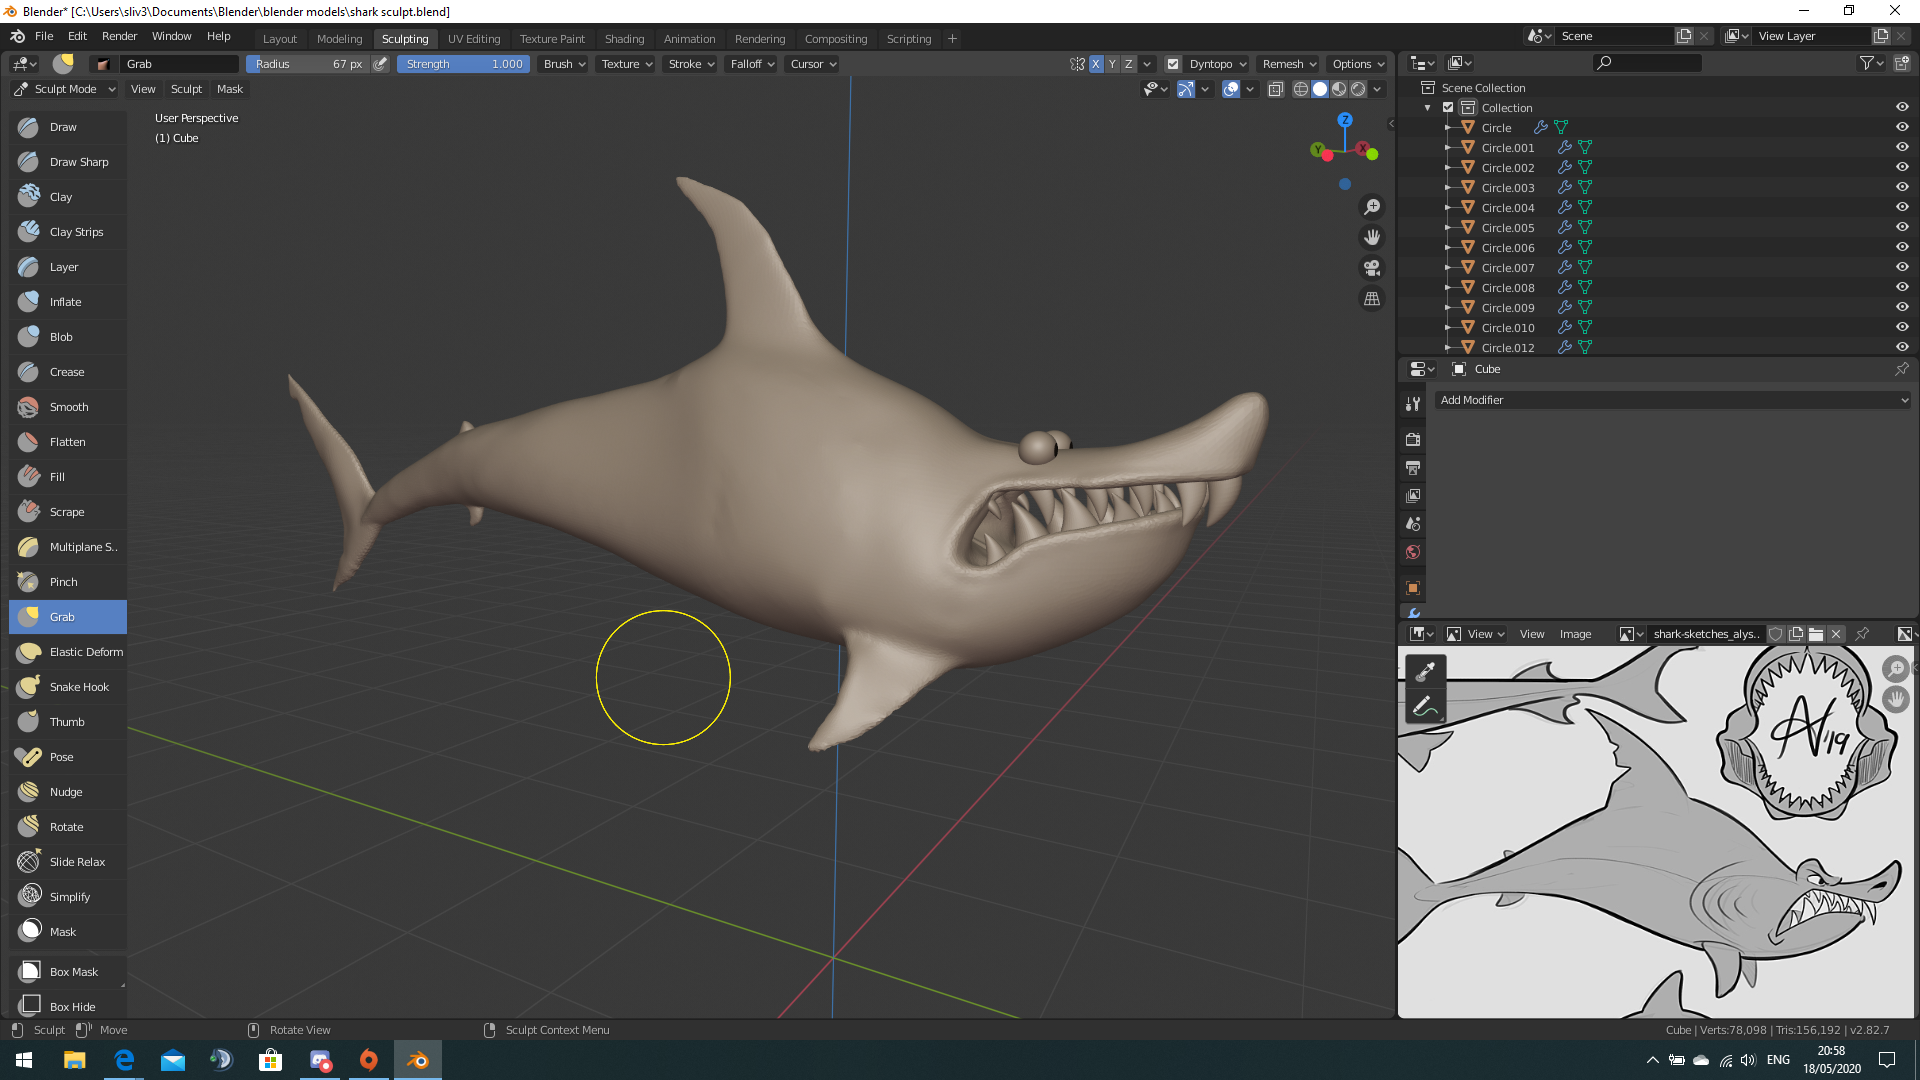
Task: Click the Mask header menu button
Action: pyautogui.click(x=230, y=89)
